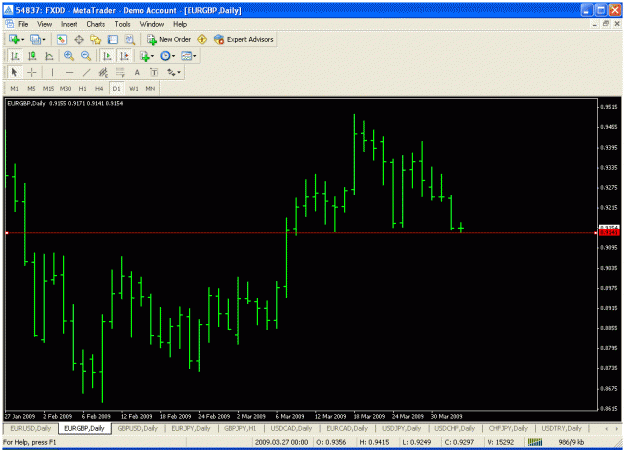
Task: Select the trendline drawing tool
Action: [86, 72]
